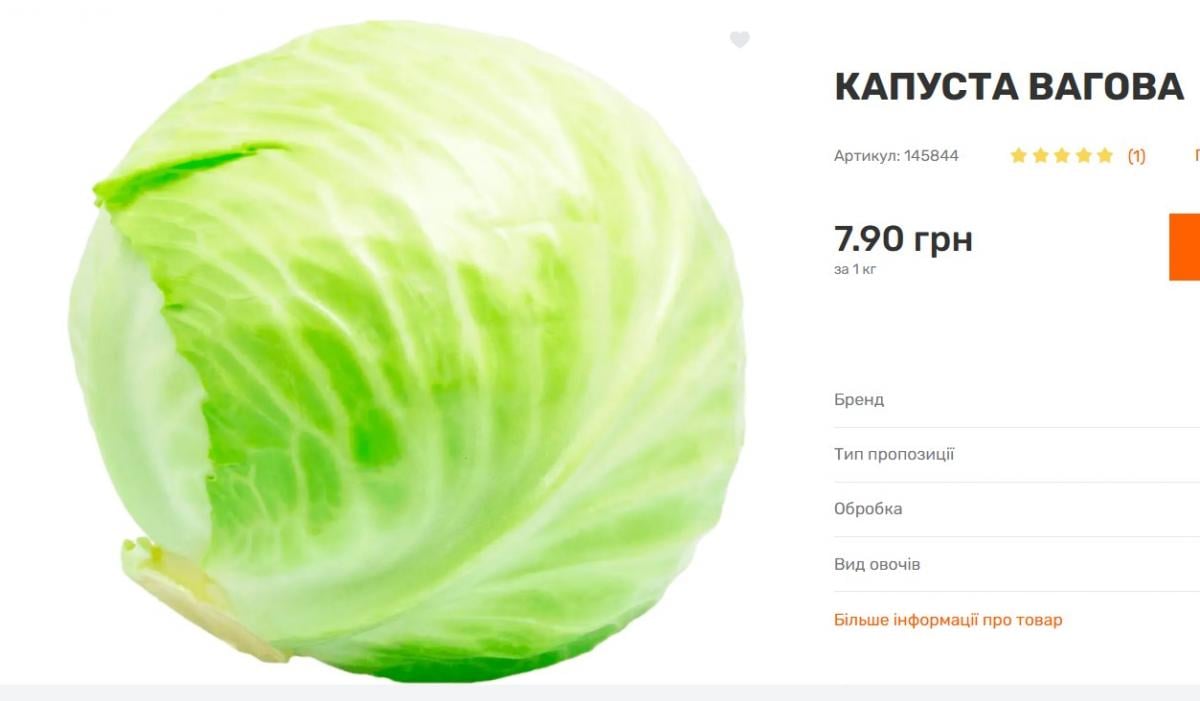Click the 7.90 грн price

pos(903,239)
